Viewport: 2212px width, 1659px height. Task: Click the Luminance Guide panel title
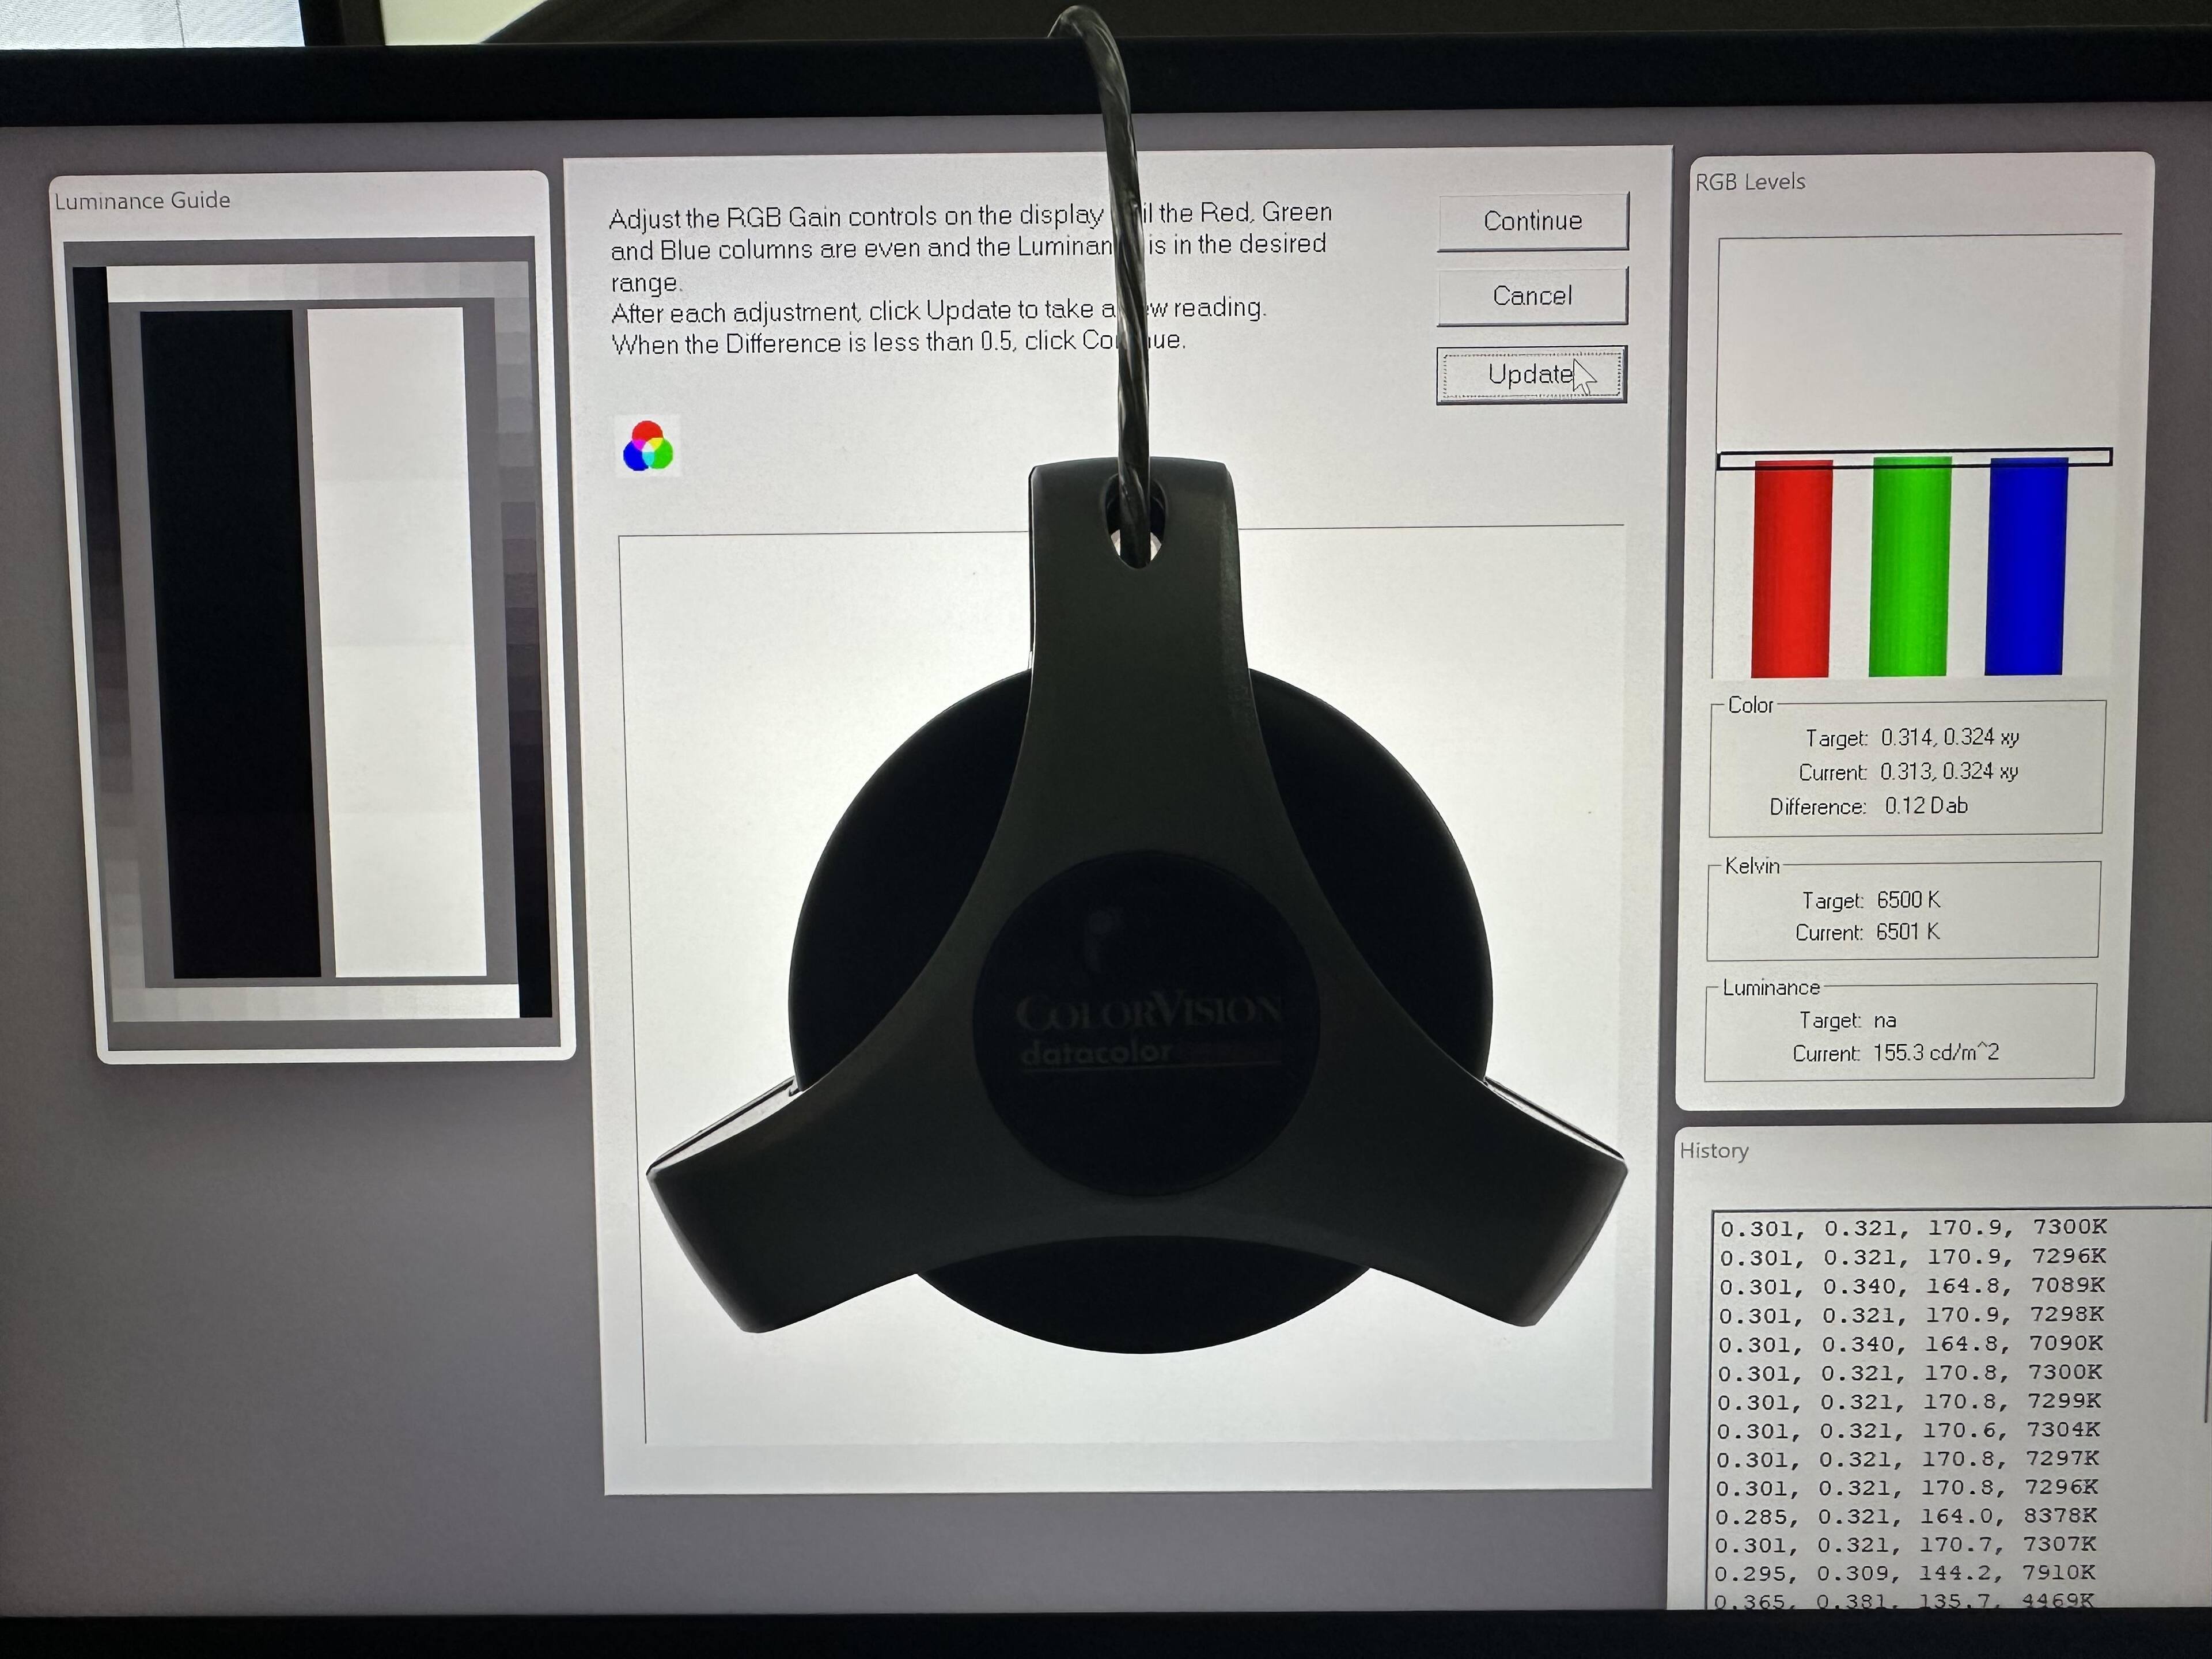(x=142, y=201)
